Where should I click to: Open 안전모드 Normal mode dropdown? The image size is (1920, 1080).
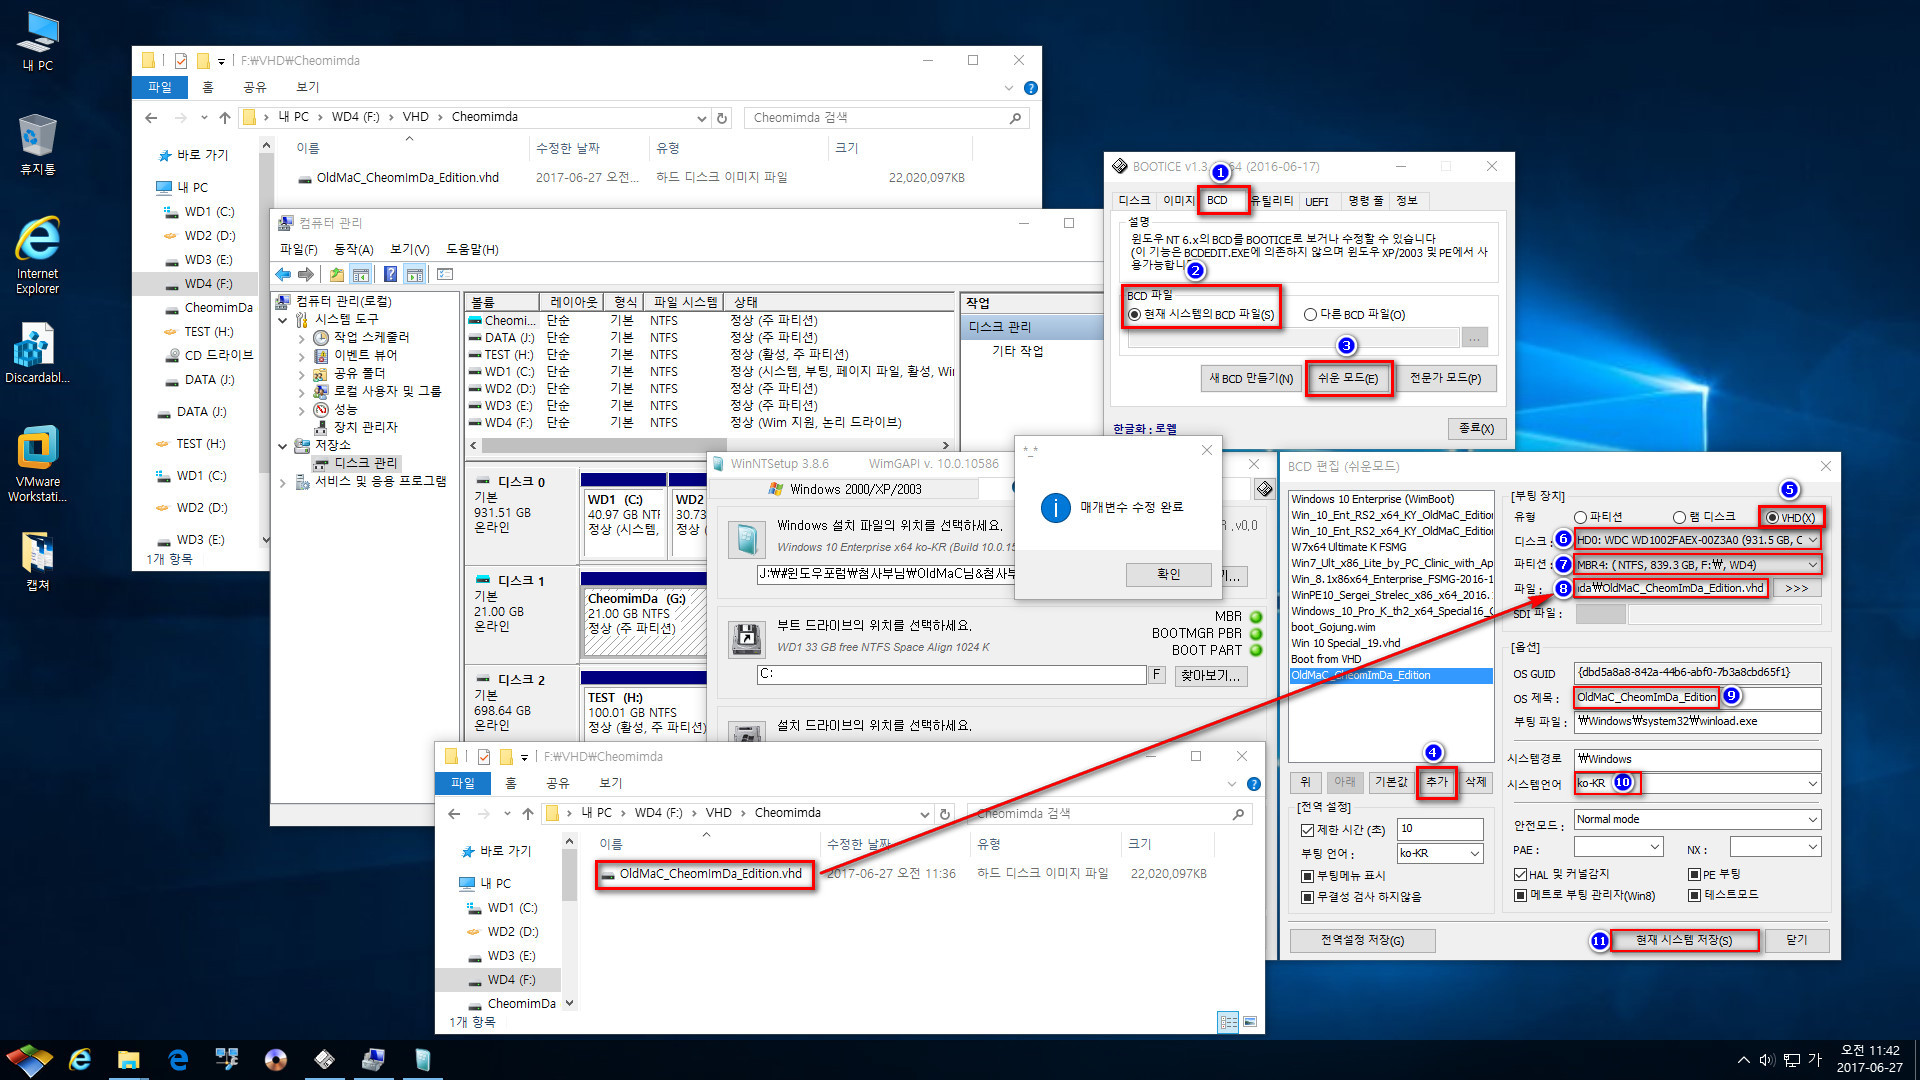coord(1697,819)
